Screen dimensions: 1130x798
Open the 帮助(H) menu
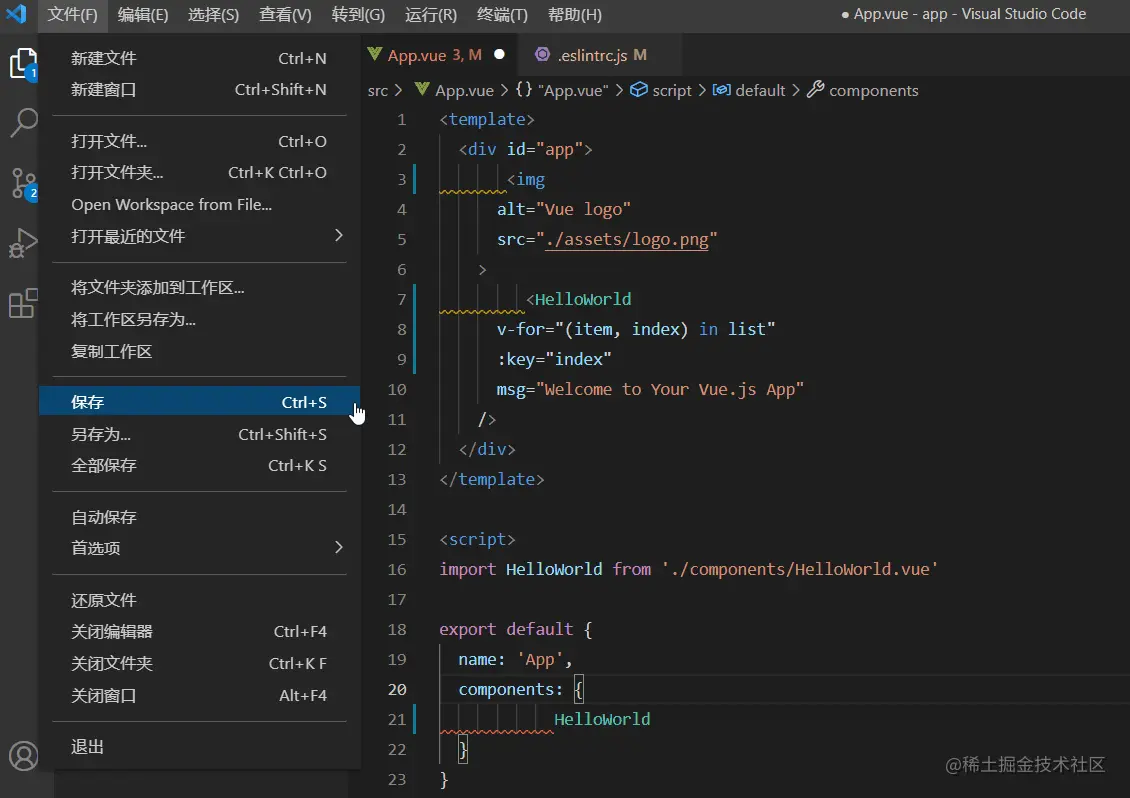[x=574, y=14]
